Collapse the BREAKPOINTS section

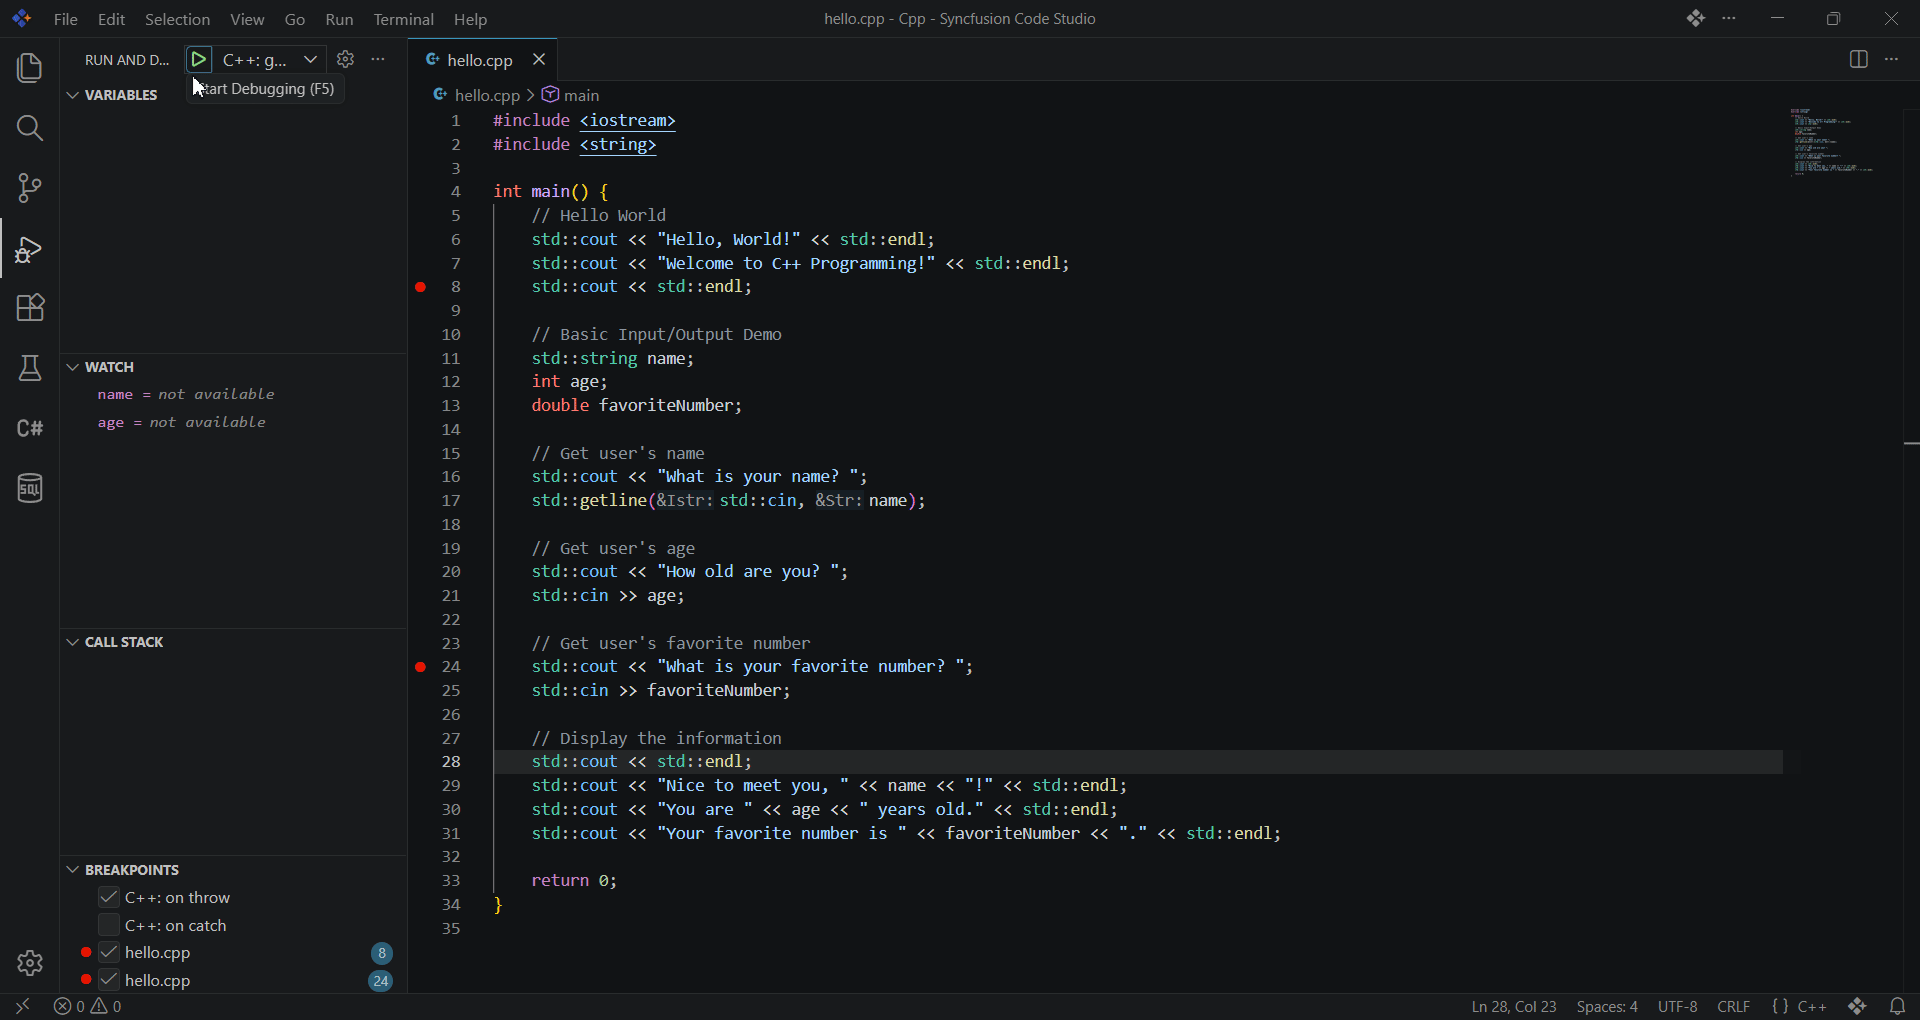coord(122,870)
